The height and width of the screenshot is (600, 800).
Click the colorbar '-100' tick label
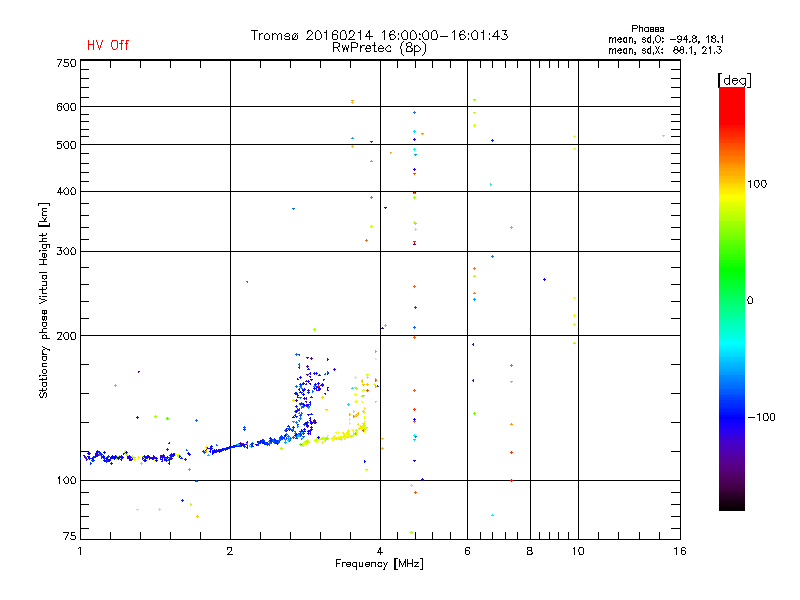pos(762,417)
